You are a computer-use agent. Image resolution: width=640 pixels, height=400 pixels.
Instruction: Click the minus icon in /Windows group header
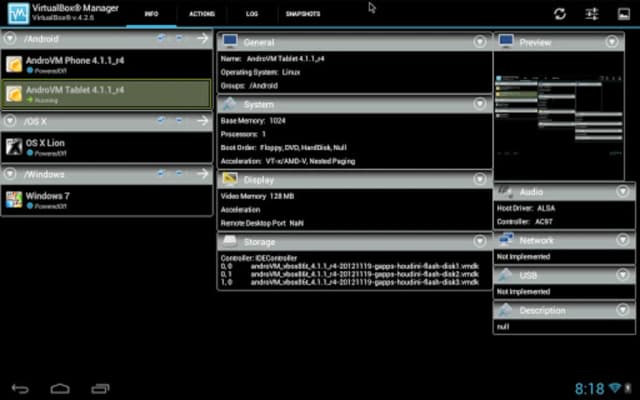(x=179, y=173)
